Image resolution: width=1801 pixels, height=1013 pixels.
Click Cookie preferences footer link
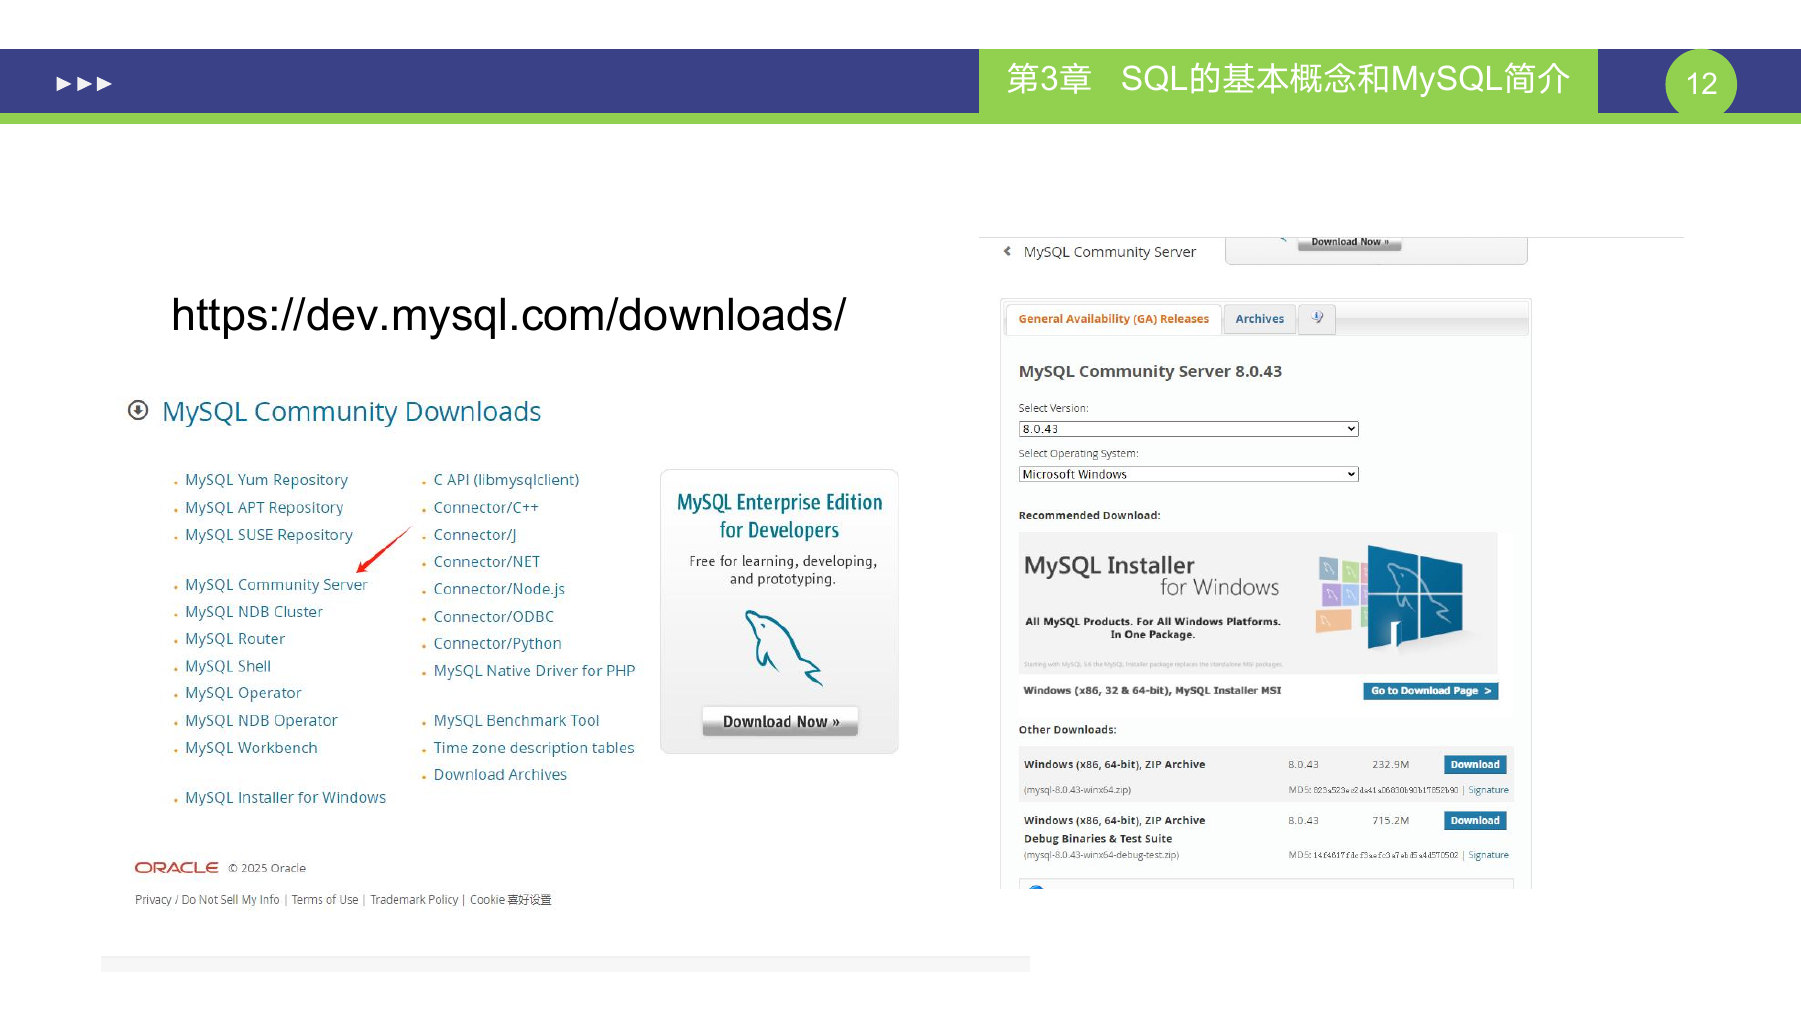coord(511,900)
